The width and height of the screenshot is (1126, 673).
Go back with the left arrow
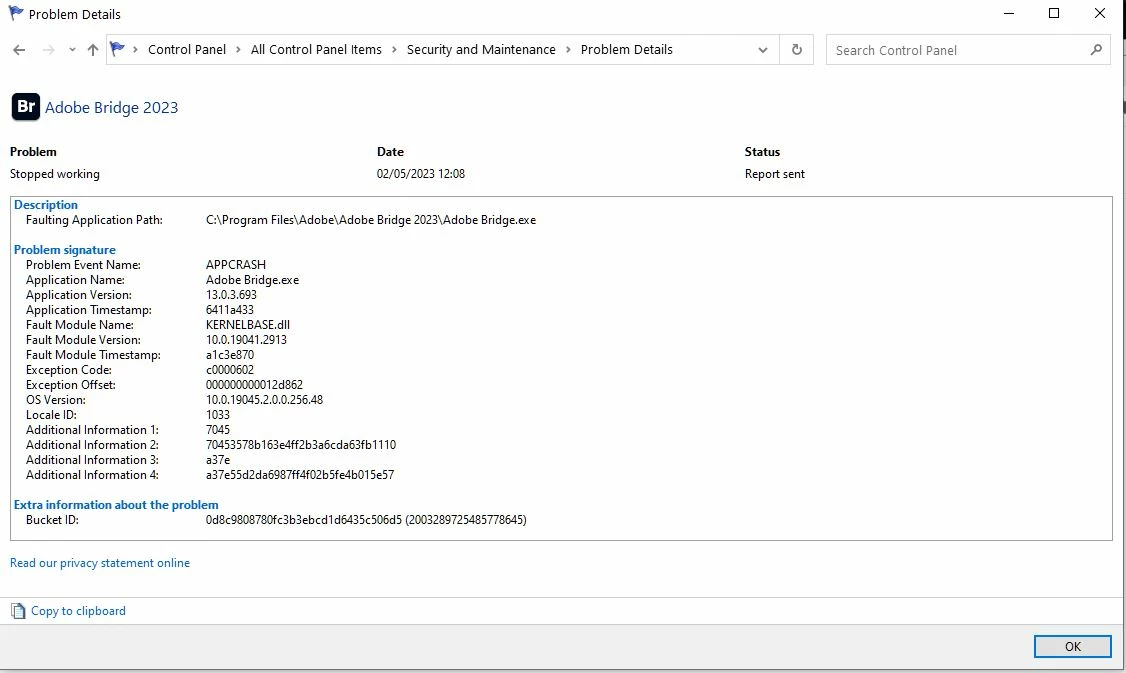coord(19,50)
